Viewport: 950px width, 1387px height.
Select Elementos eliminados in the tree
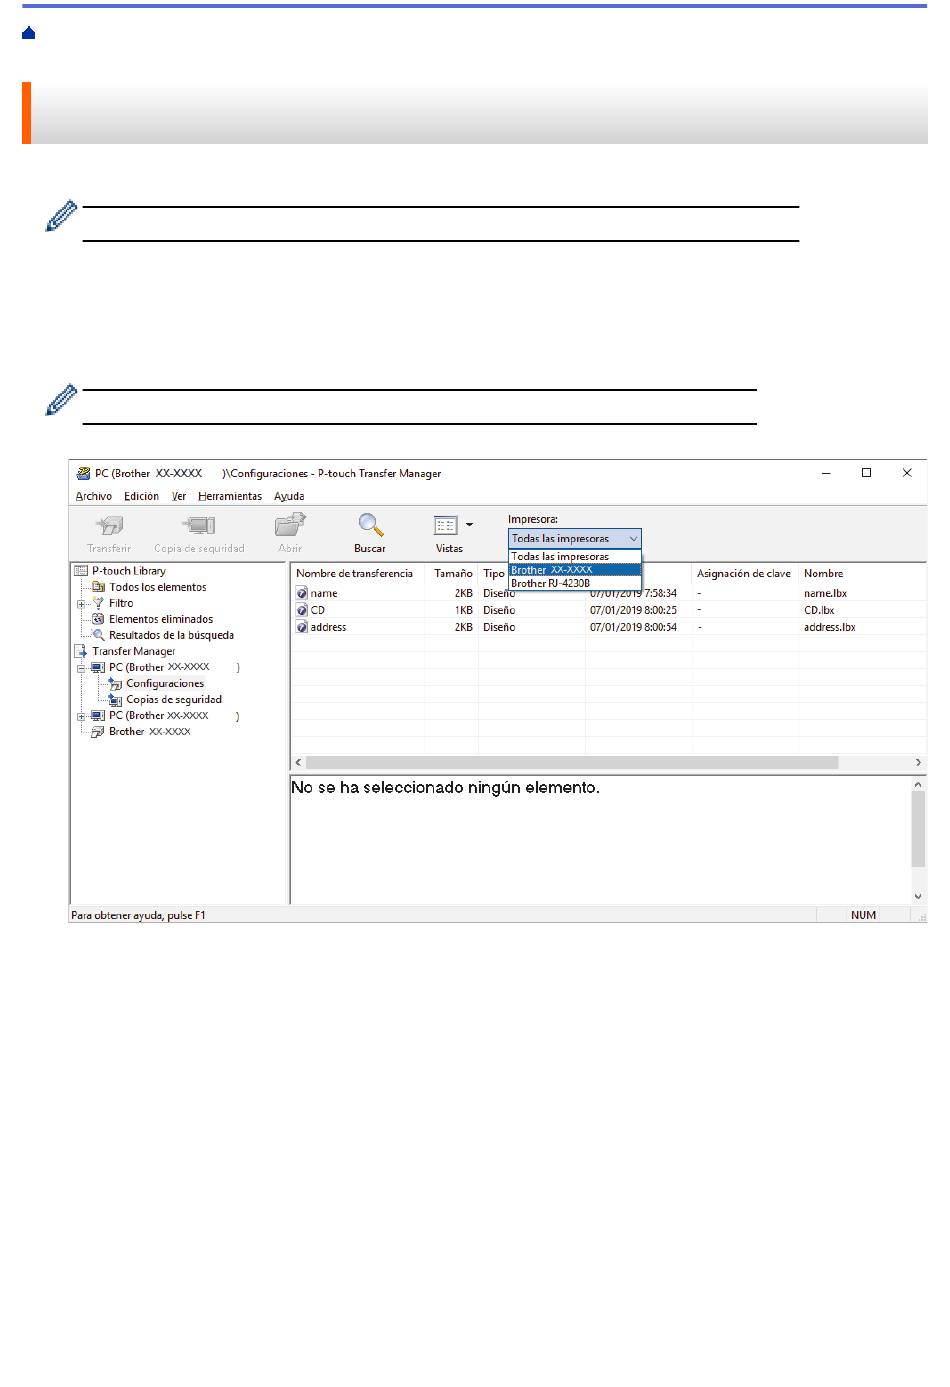161,619
